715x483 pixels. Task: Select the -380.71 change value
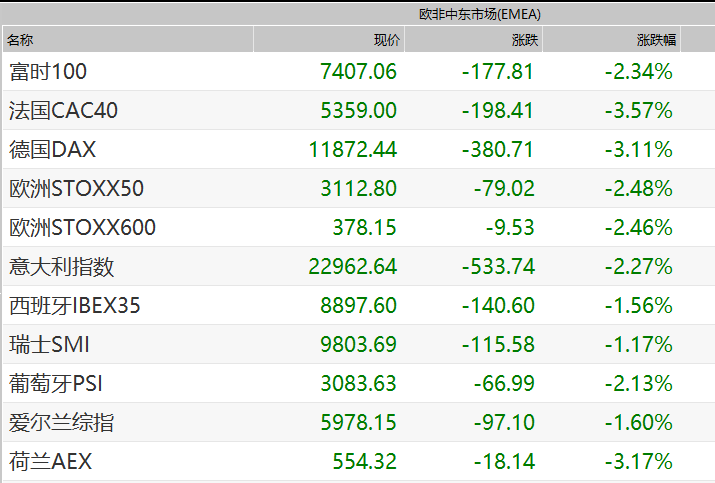(x=497, y=149)
